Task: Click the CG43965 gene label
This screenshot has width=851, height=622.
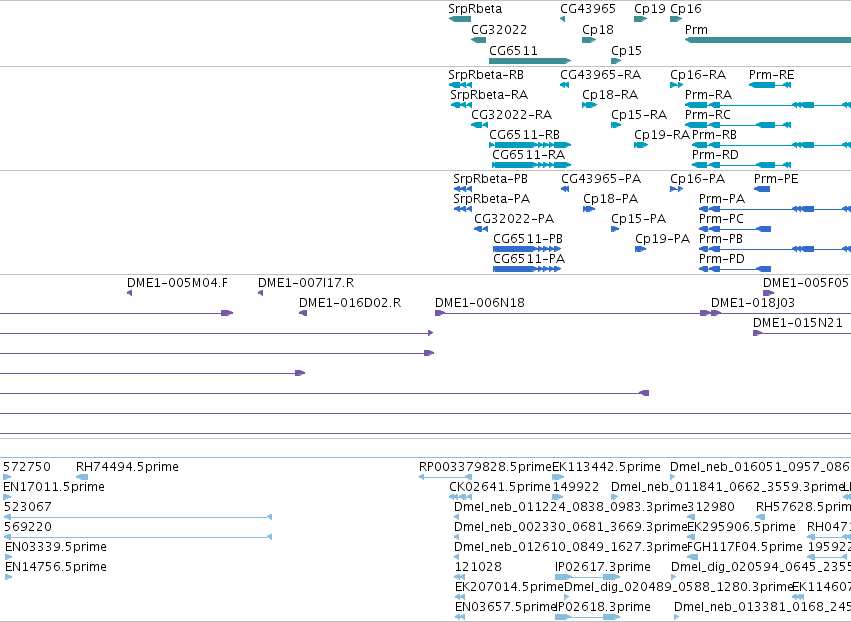Action: 588,9
